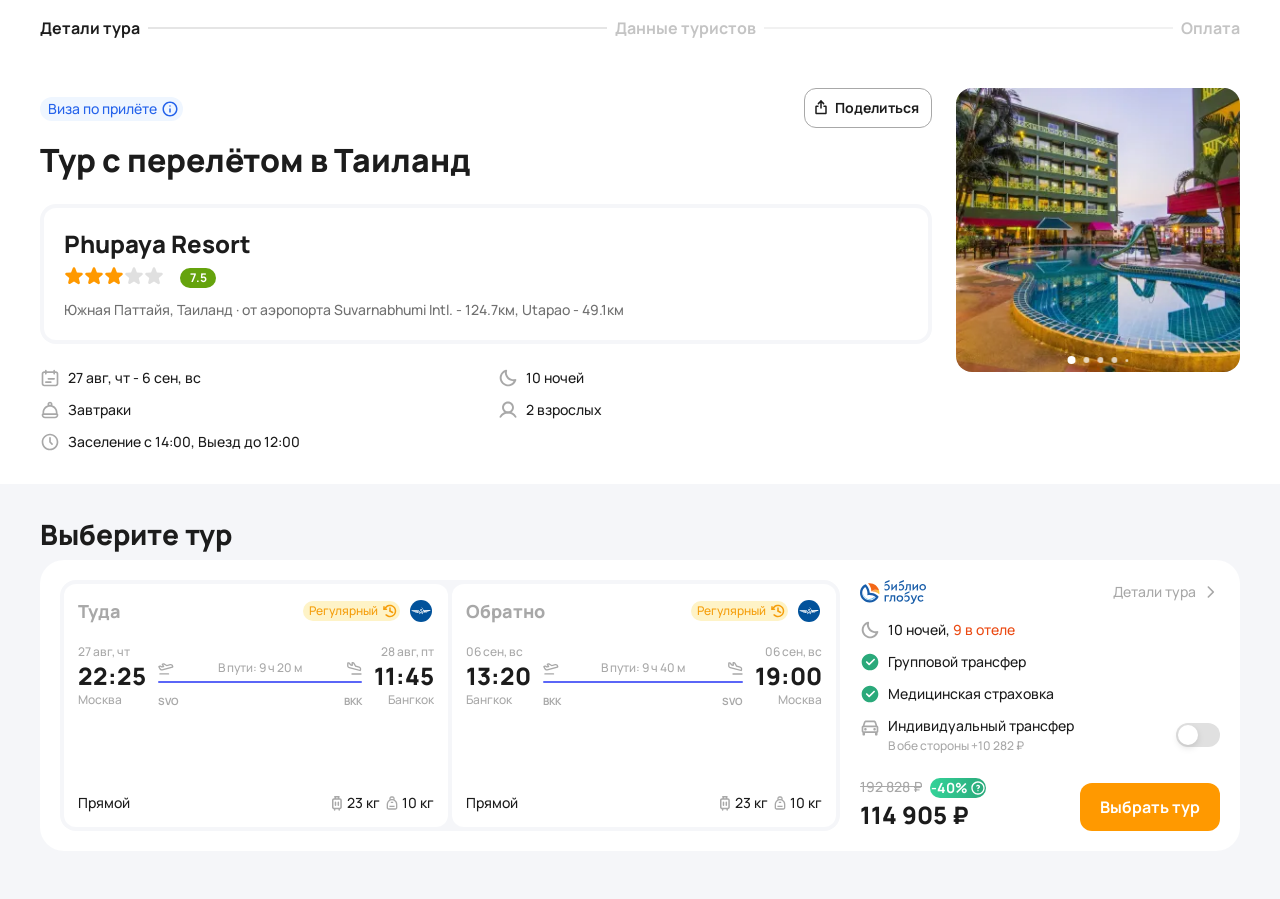Click the calendar icon beside 27 авг dates

[x=50, y=378]
